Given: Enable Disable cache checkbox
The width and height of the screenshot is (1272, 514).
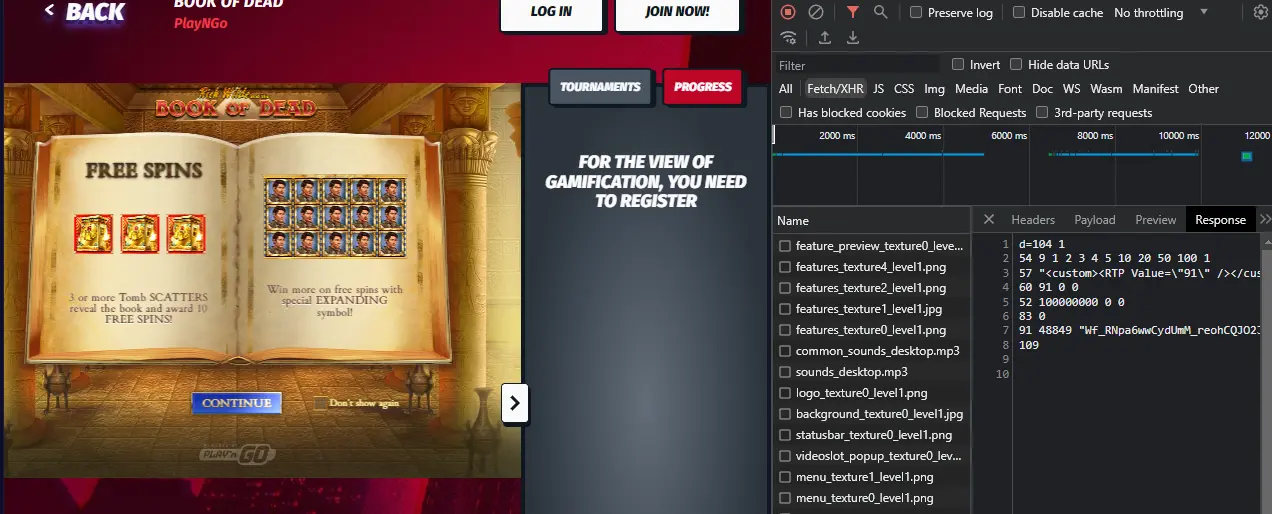Looking at the screenshot, I should coord(1019,12).
